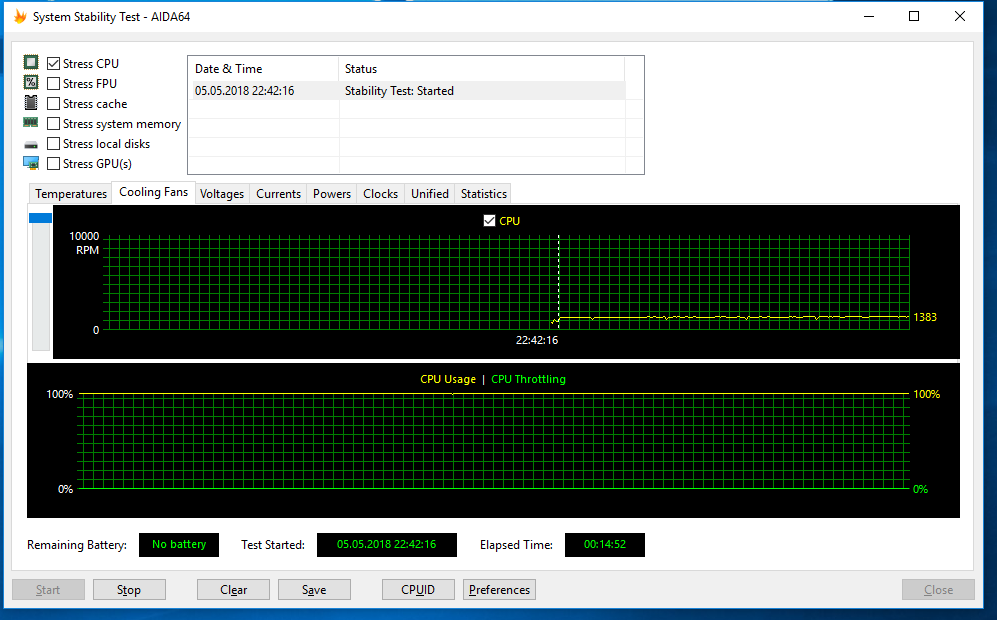Image resolution: width=997 pixels, height=620 pixels.
Task: Click the blue graph scale slider handle
Action: [41, 218]
